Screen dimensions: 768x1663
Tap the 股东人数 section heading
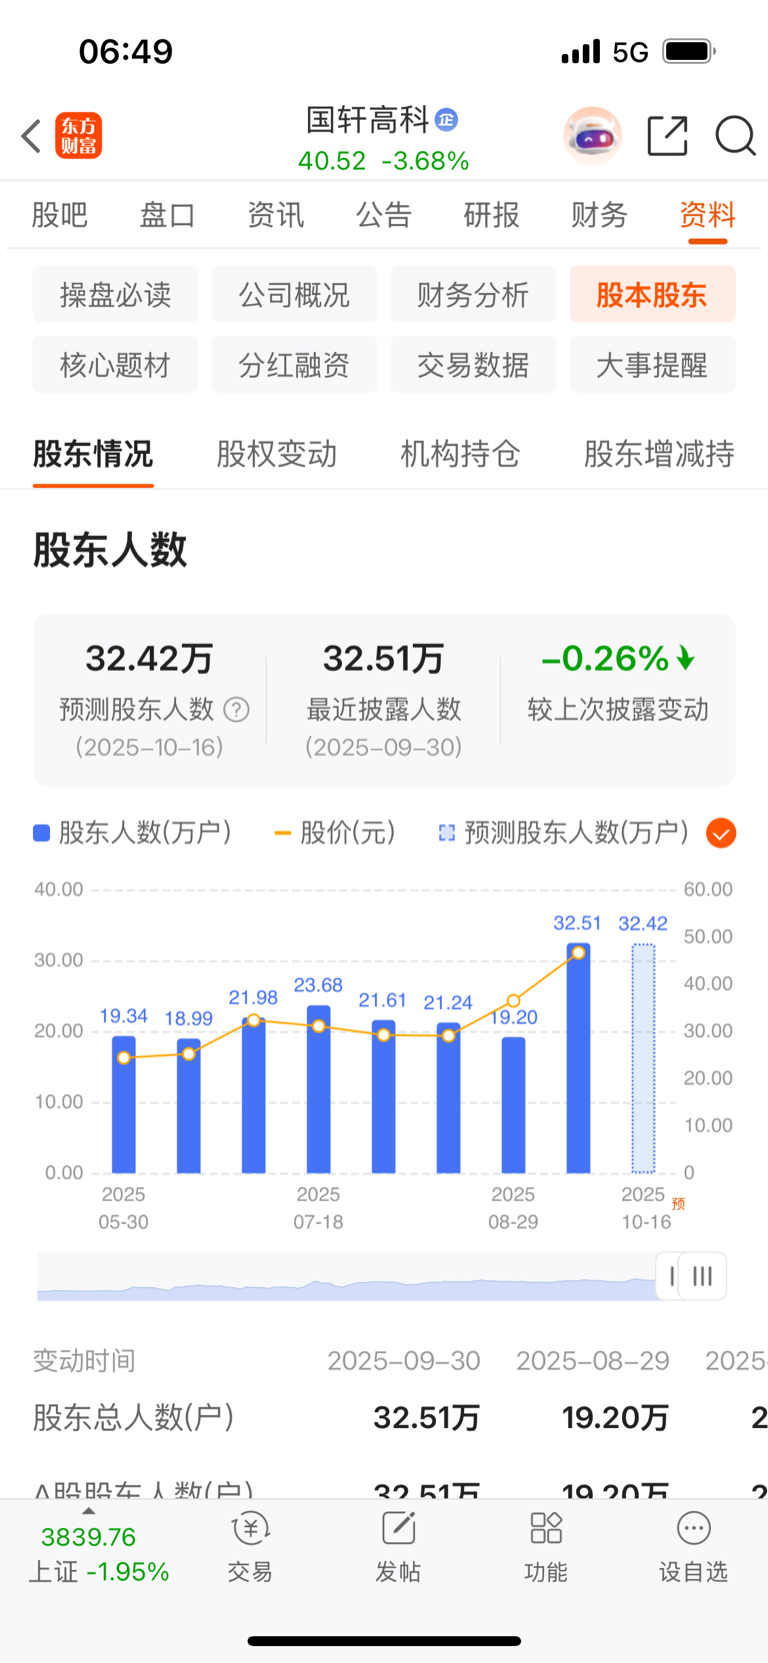pyautogui.click(x=110, y=550)
